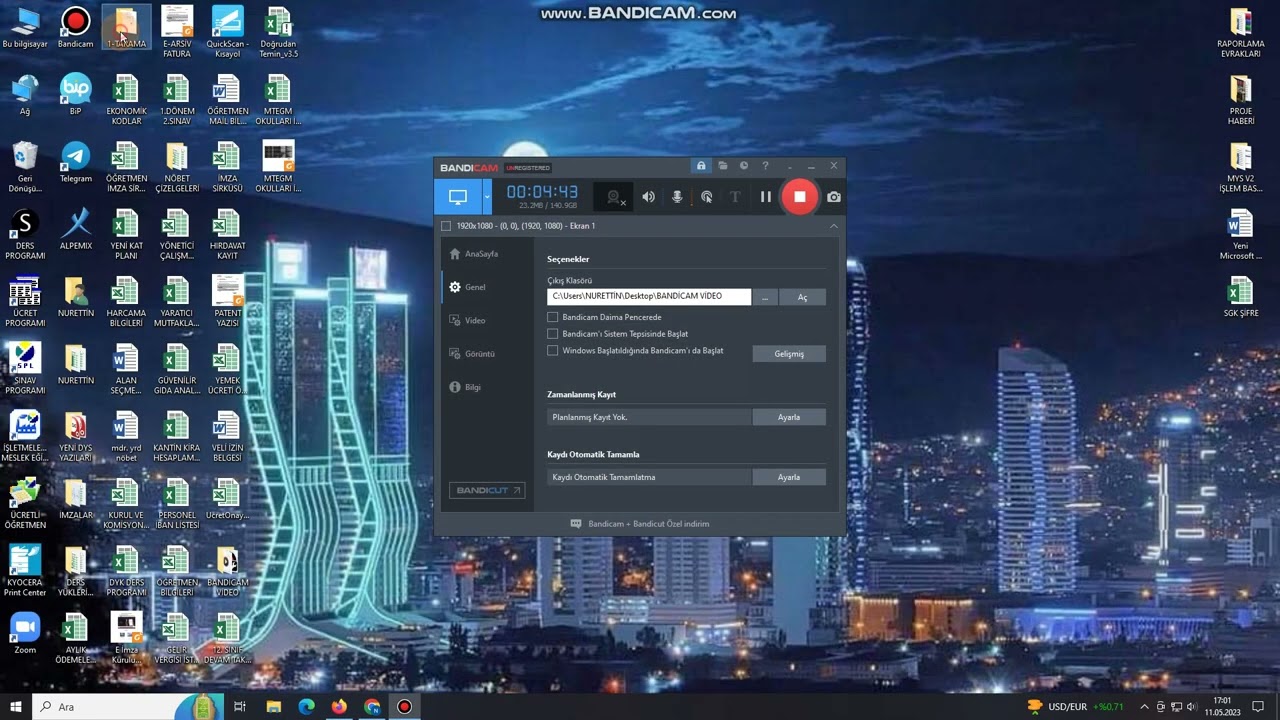Image resolution: width=1280 pixels, height=720 pixels.
Task: Open the AnaSayfa tab
Action: pos(474,254)
